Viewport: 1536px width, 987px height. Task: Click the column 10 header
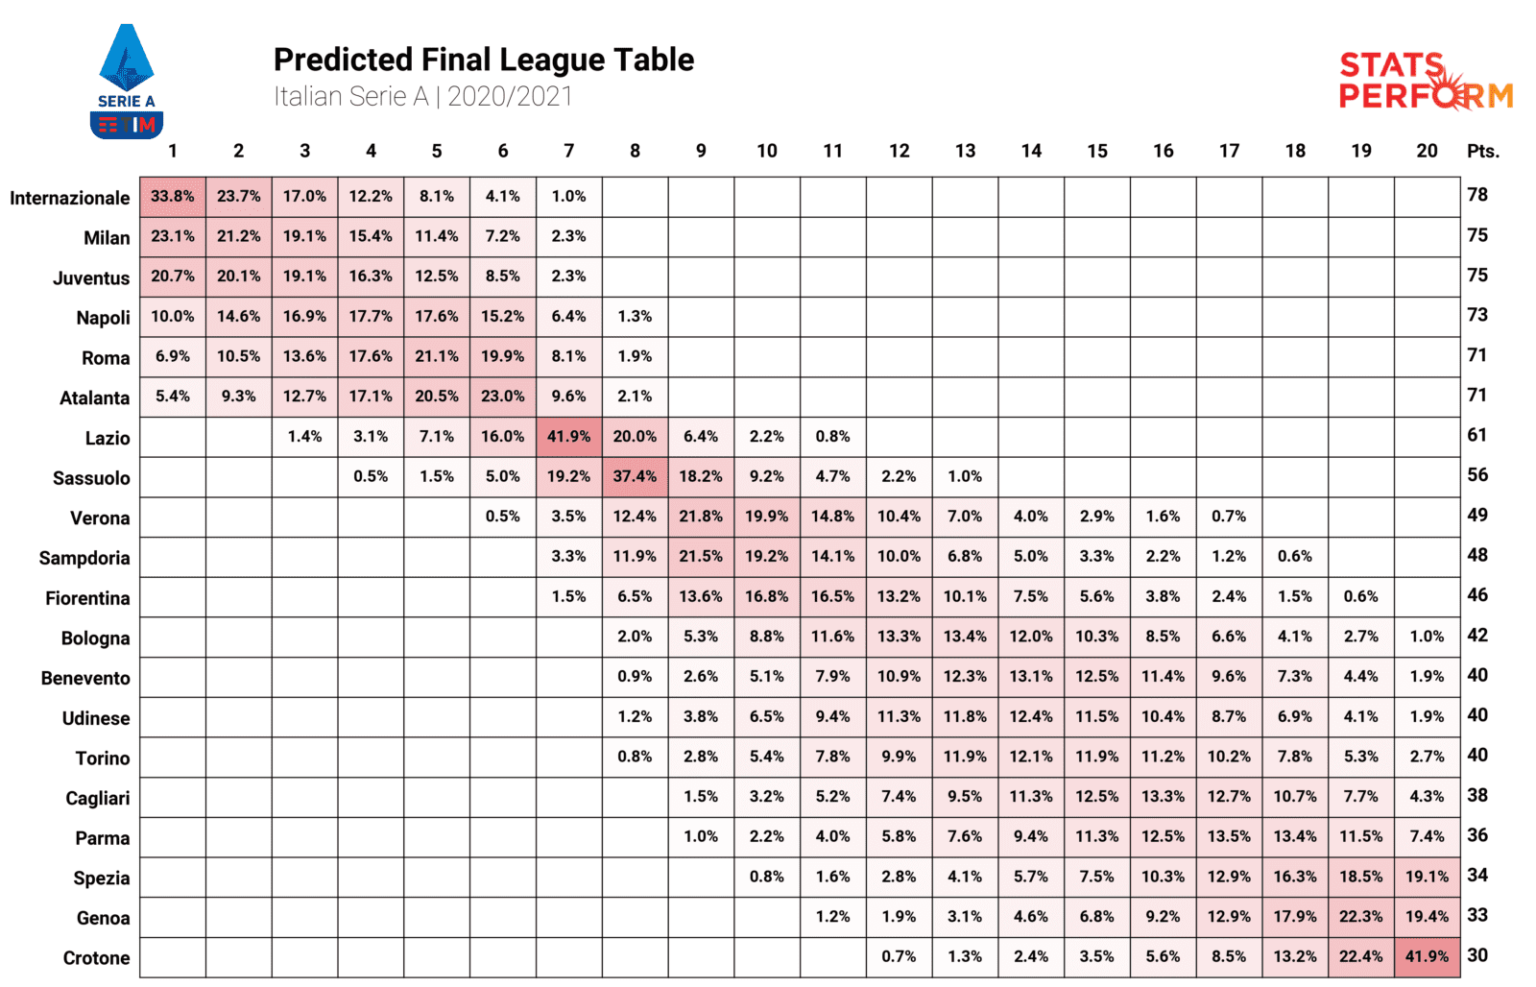[767, 151]
